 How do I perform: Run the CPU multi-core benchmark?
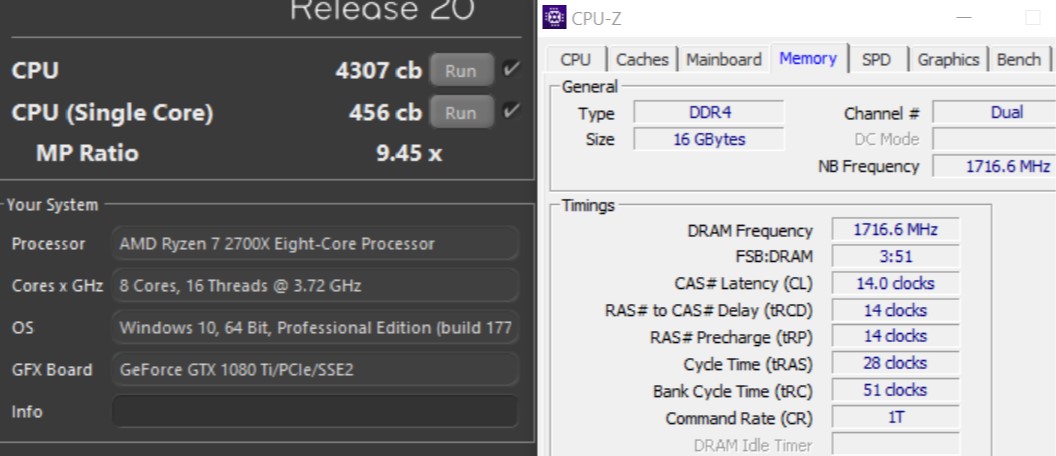[x=461, y=71]
